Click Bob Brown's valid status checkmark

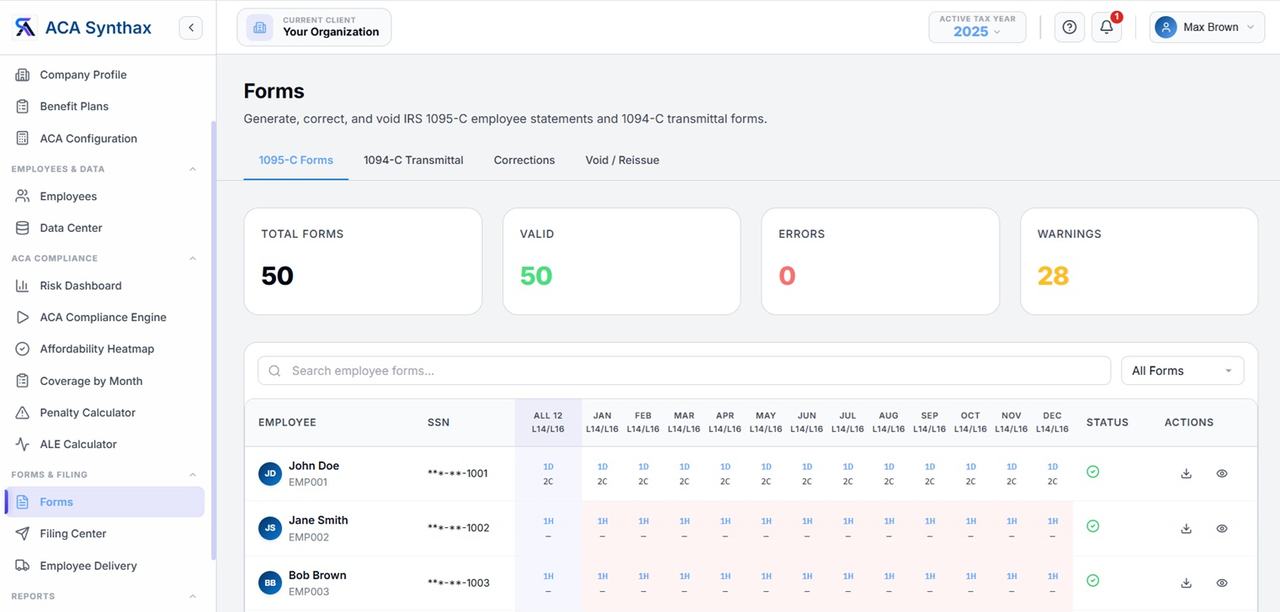pyautogui.click(x=1093, y=580)
